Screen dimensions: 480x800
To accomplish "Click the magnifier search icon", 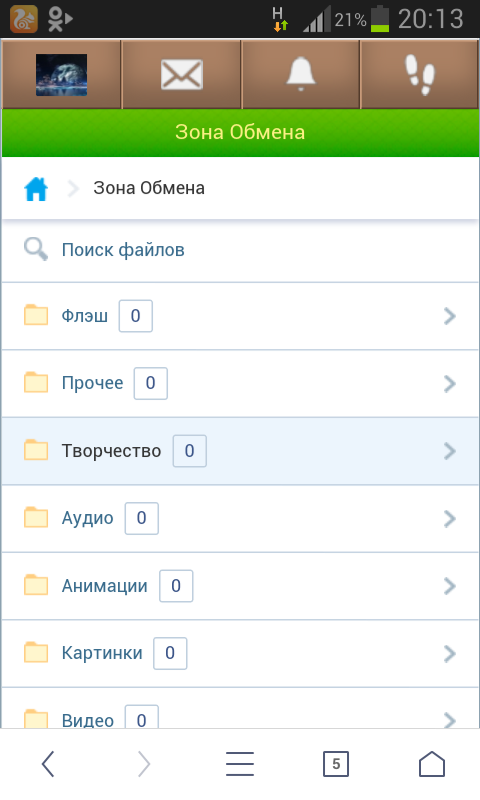I will 36,249.
